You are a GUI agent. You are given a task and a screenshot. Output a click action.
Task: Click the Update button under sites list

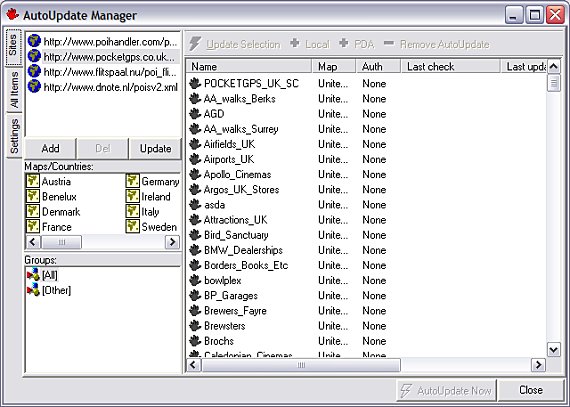coord(155,148)
